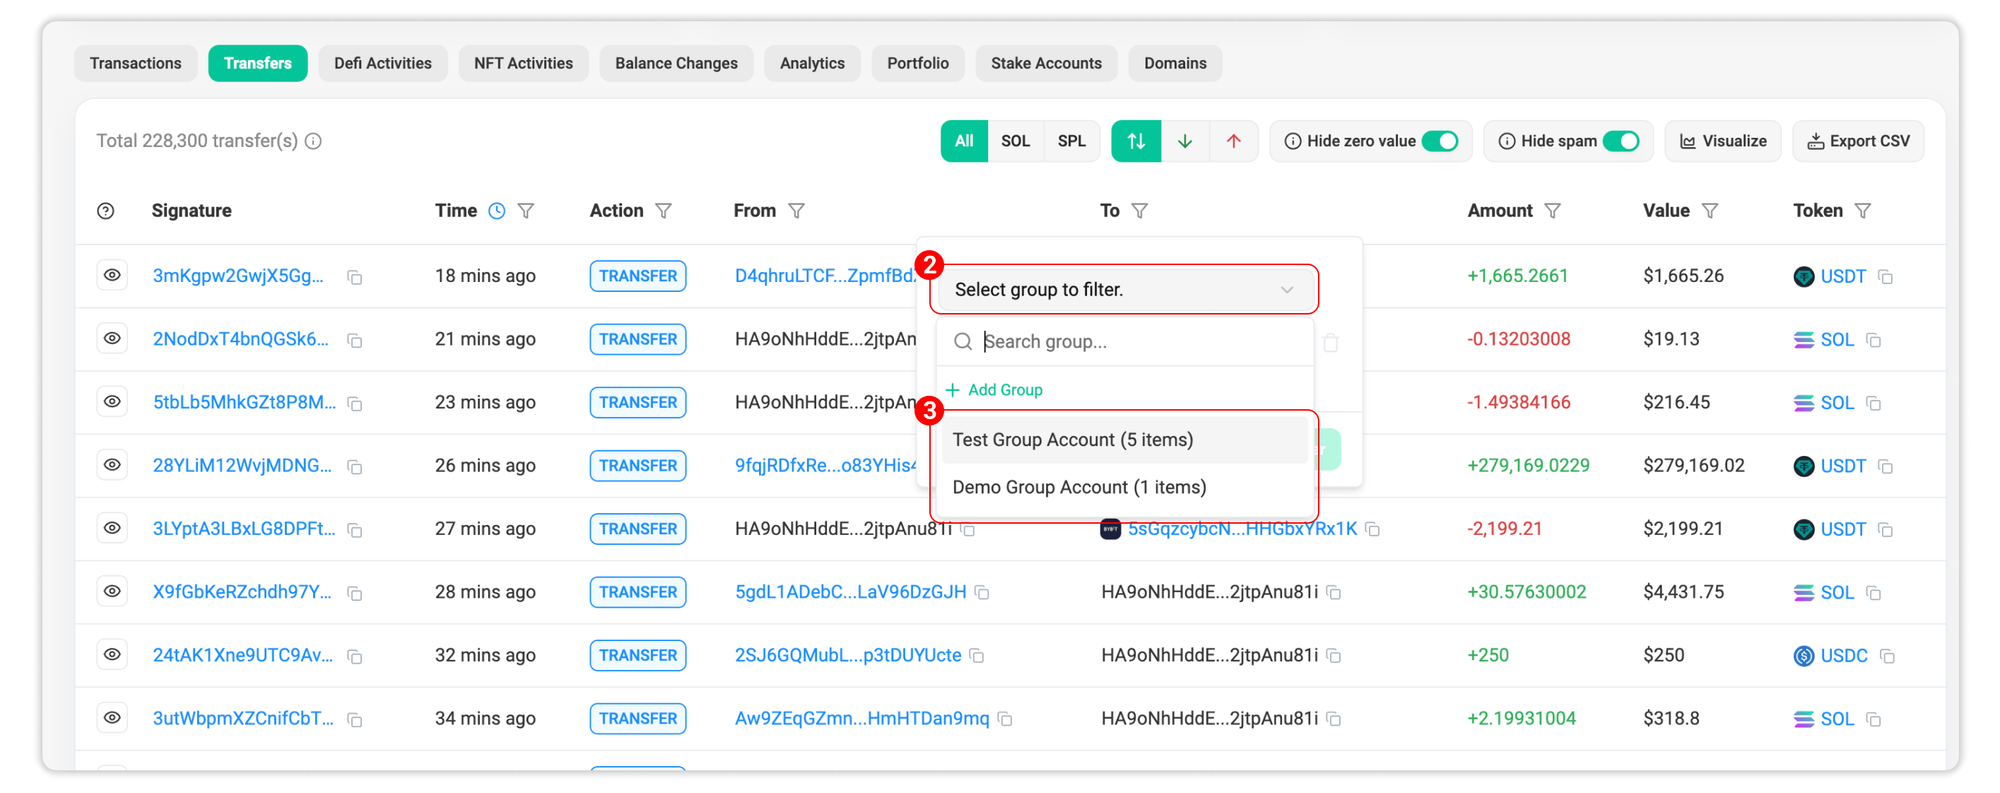Click the Time column clock icon
2000x793 pixels.
[x=497, y=211]
